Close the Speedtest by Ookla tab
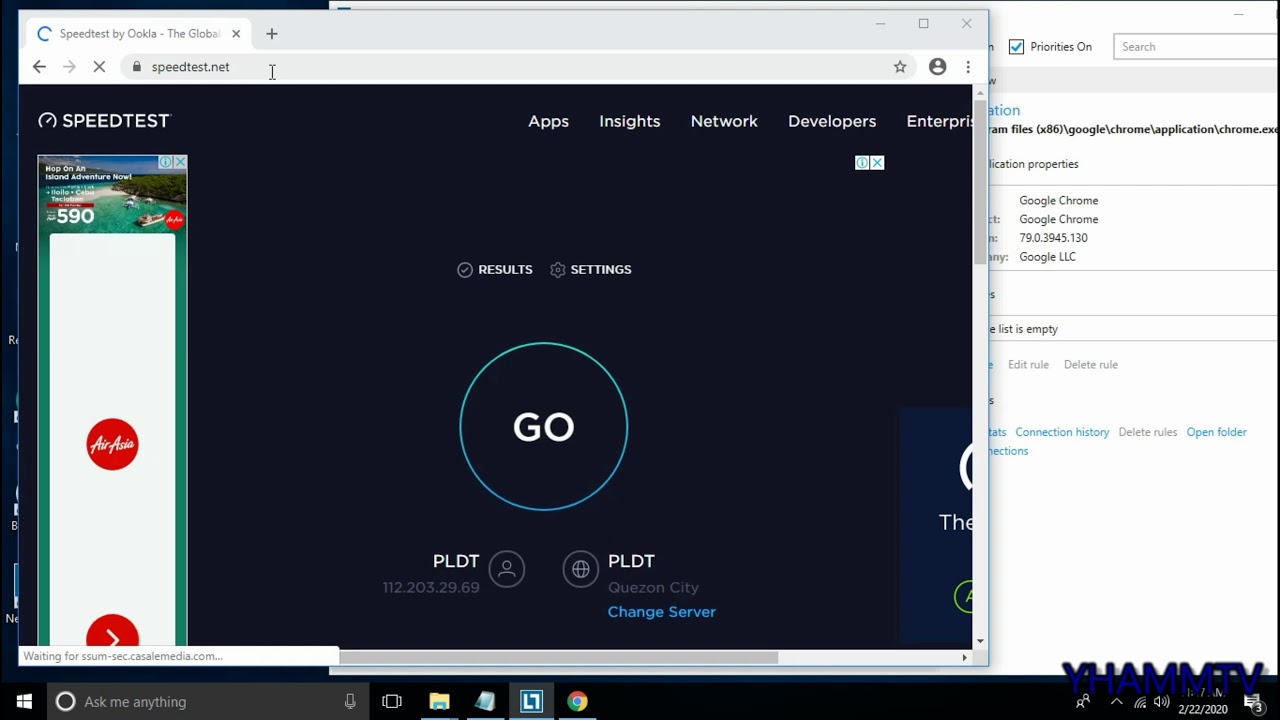Viewport: 1280px width, 720px height. click(236, 34)
